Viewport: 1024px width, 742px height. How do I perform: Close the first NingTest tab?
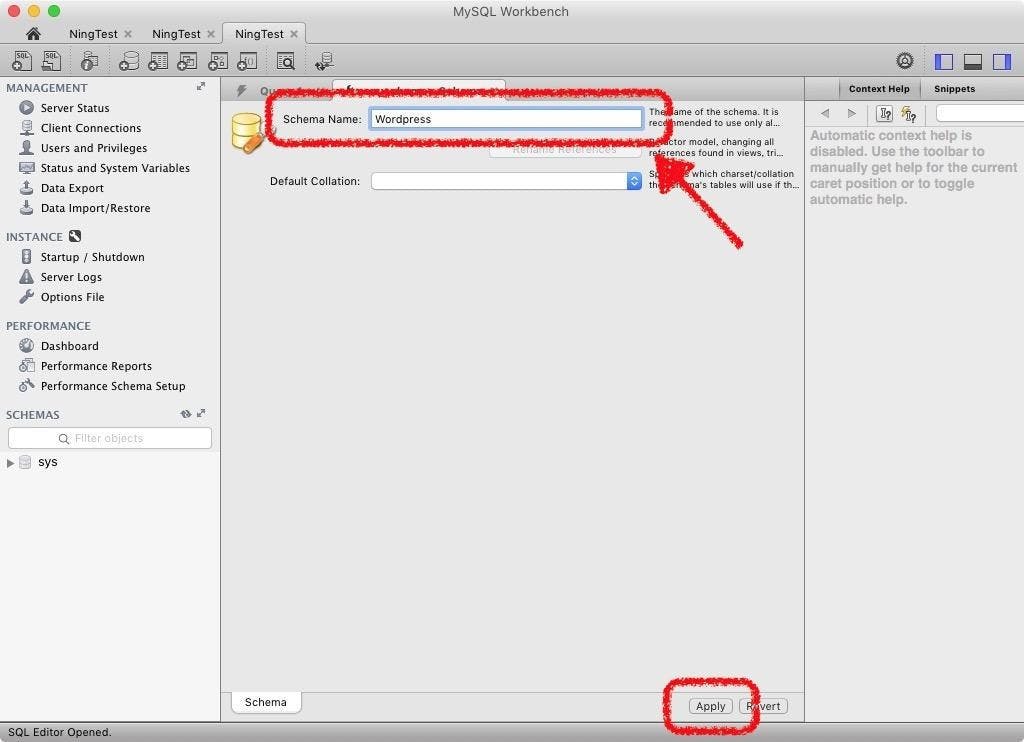pos(128,34)
